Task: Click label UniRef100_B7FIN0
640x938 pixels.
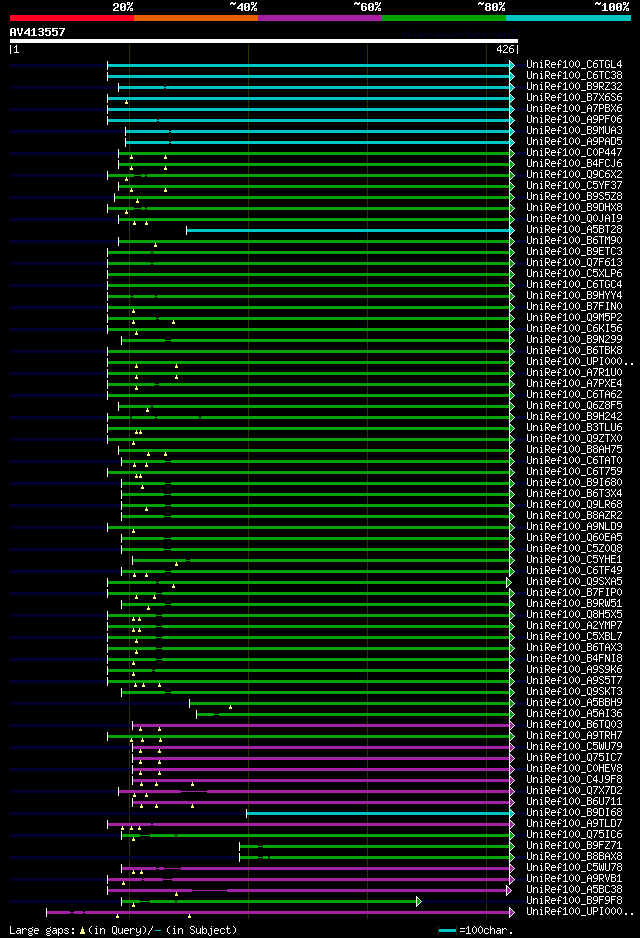Action: [574, 307]
